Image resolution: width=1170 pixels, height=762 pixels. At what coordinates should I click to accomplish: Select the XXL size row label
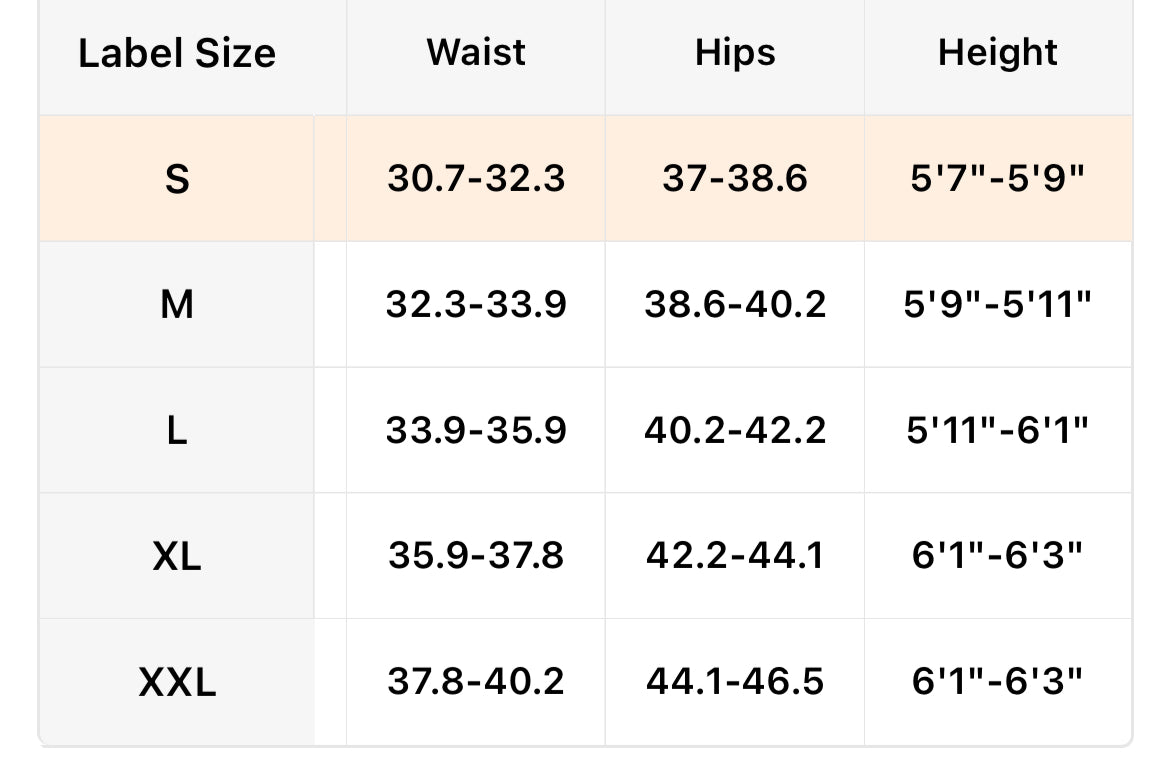click(177, 683)
